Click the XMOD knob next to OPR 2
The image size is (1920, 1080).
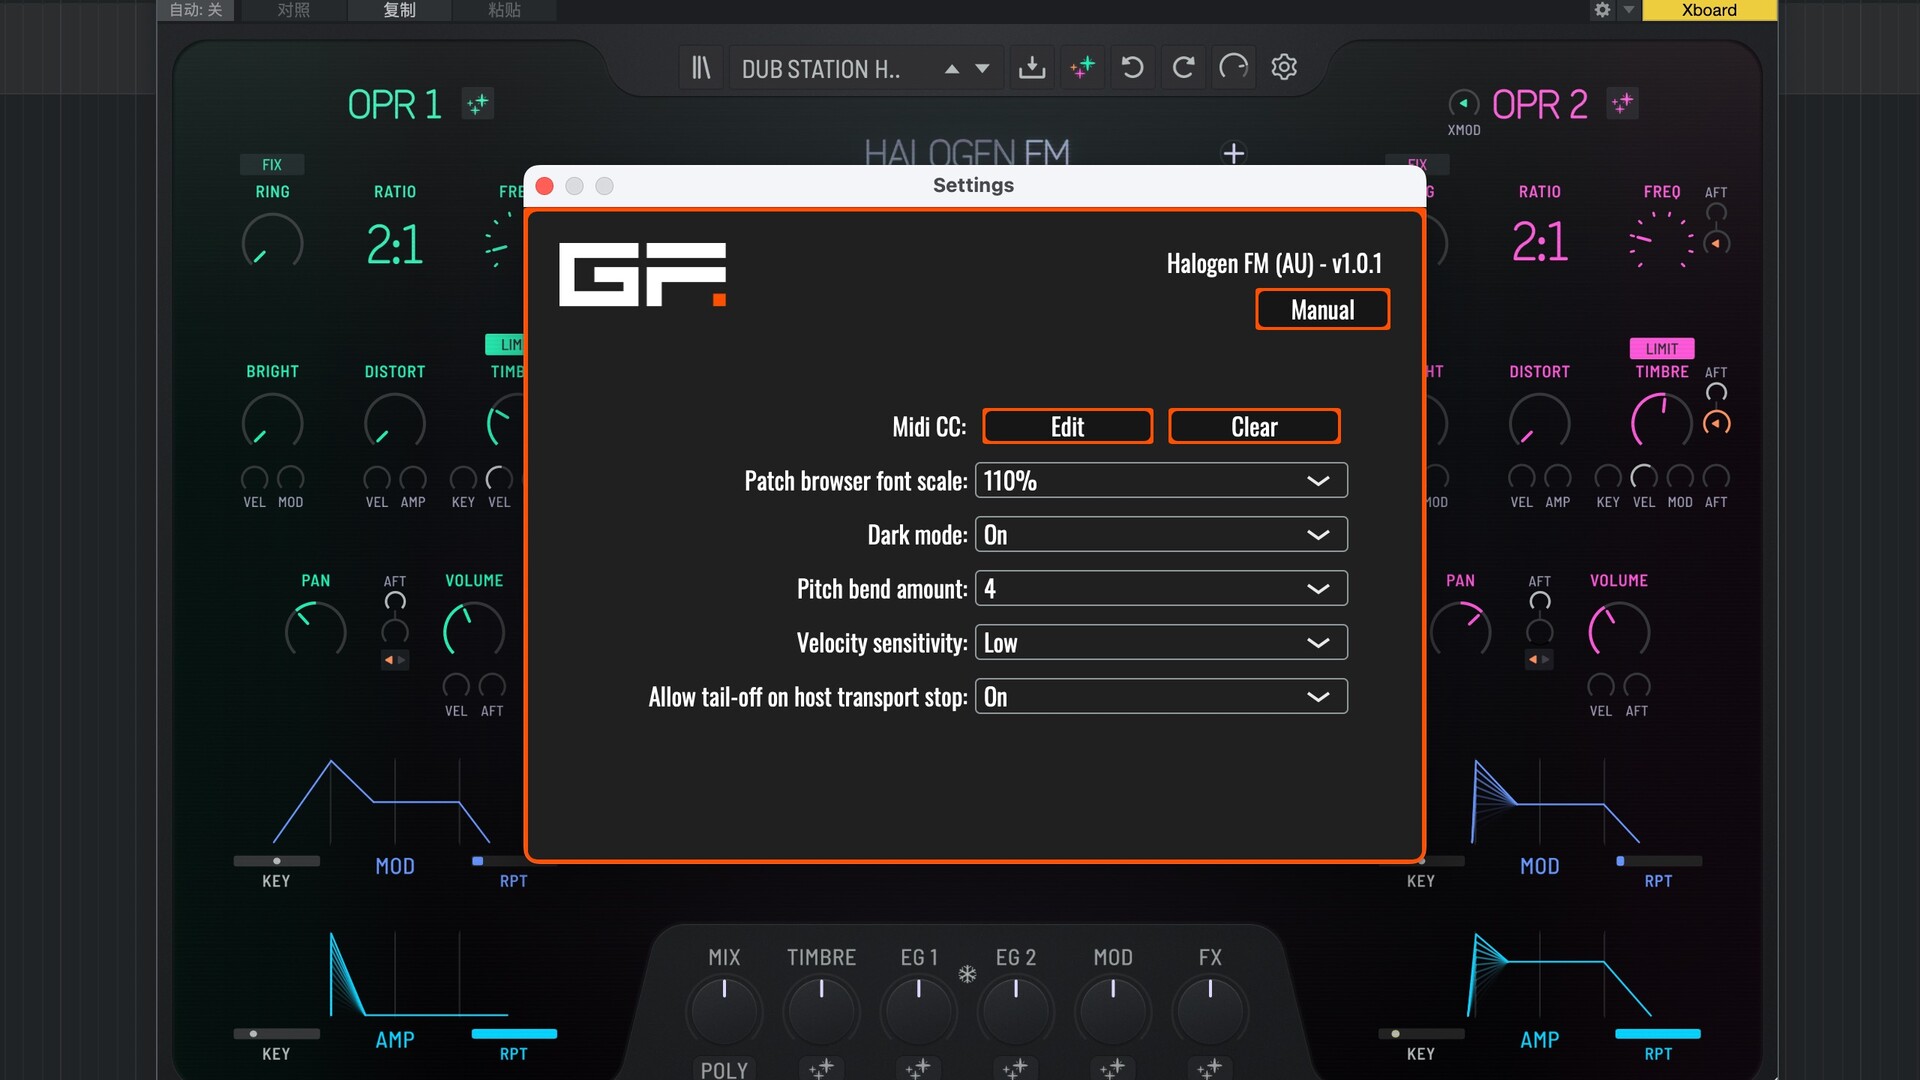coord(1464,104)
